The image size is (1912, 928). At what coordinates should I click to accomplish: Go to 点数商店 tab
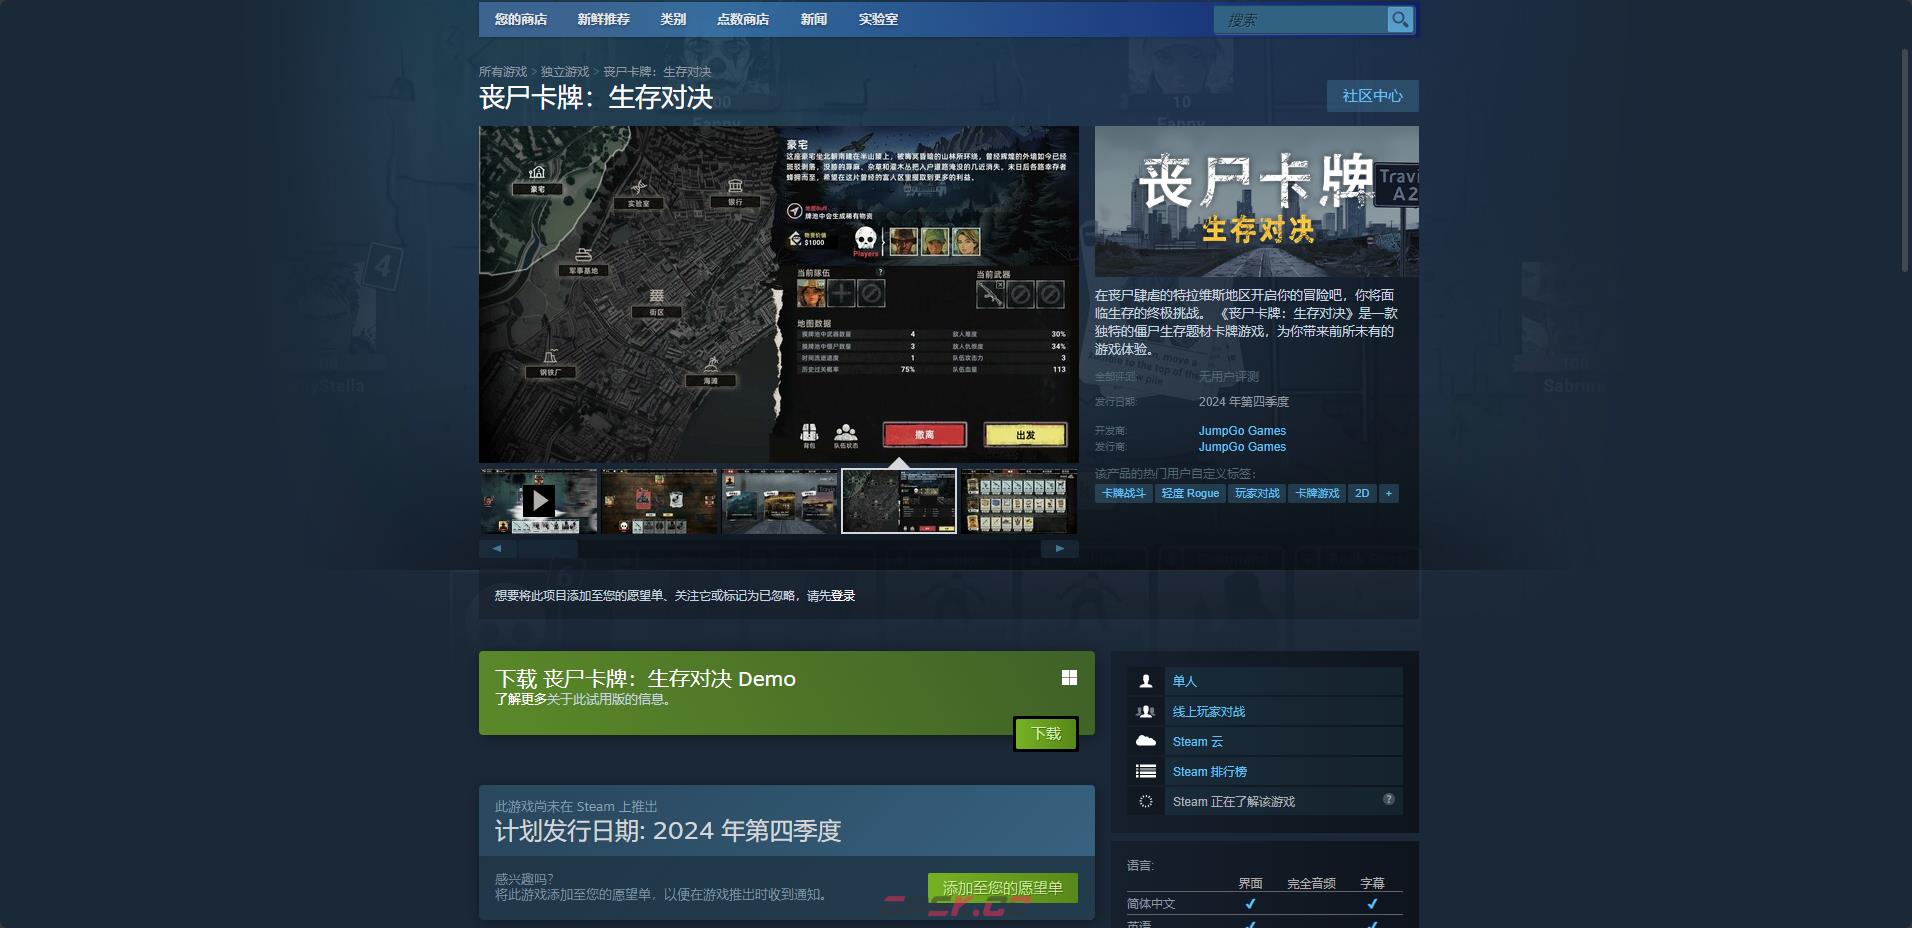pyautogui.click(x=742, y=19)
